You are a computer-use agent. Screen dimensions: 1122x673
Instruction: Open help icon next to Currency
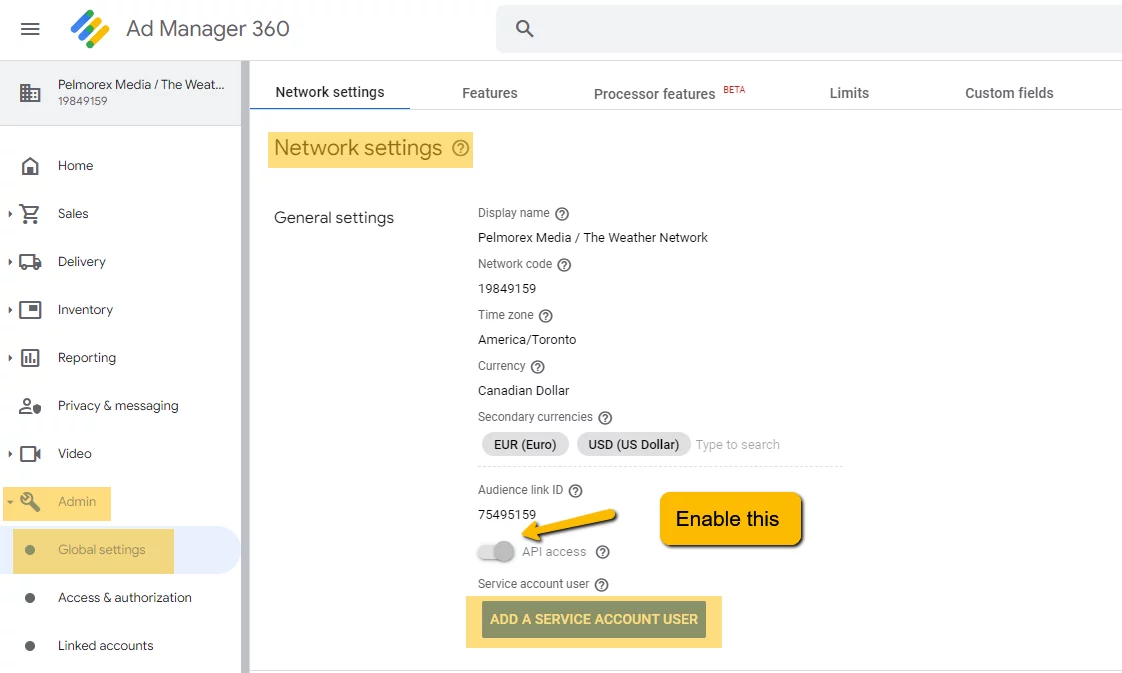click(537, 367)
